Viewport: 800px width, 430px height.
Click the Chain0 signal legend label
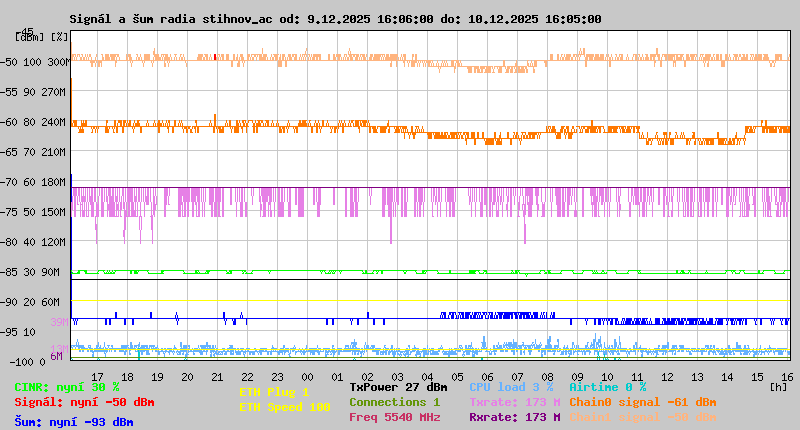tap(640, 402)
